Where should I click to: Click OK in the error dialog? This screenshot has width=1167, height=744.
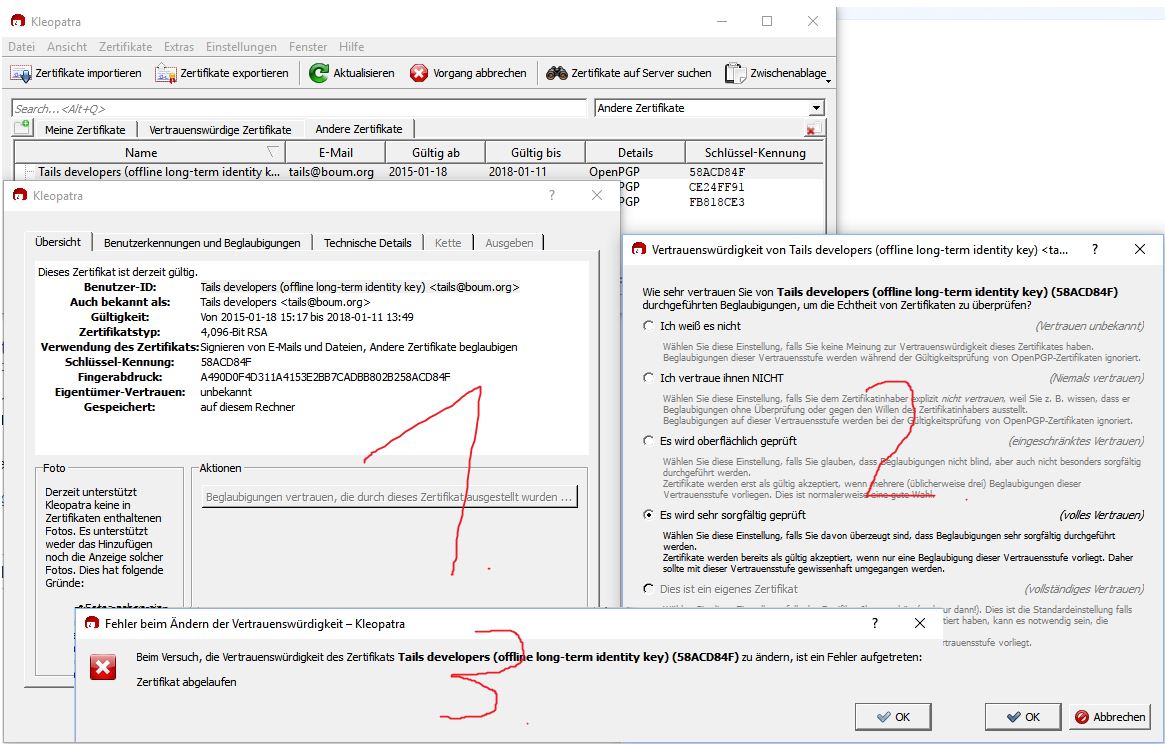[x=893, y=716]
